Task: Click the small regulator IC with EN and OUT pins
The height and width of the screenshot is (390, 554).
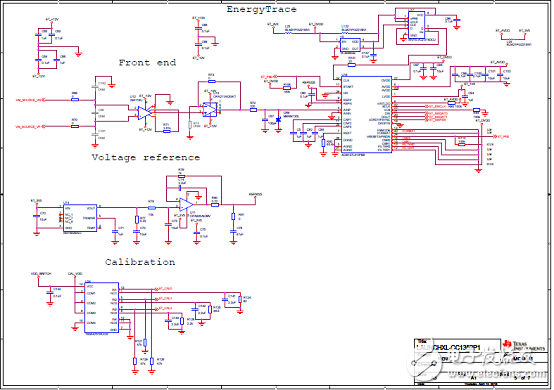Action: point(350,45)
